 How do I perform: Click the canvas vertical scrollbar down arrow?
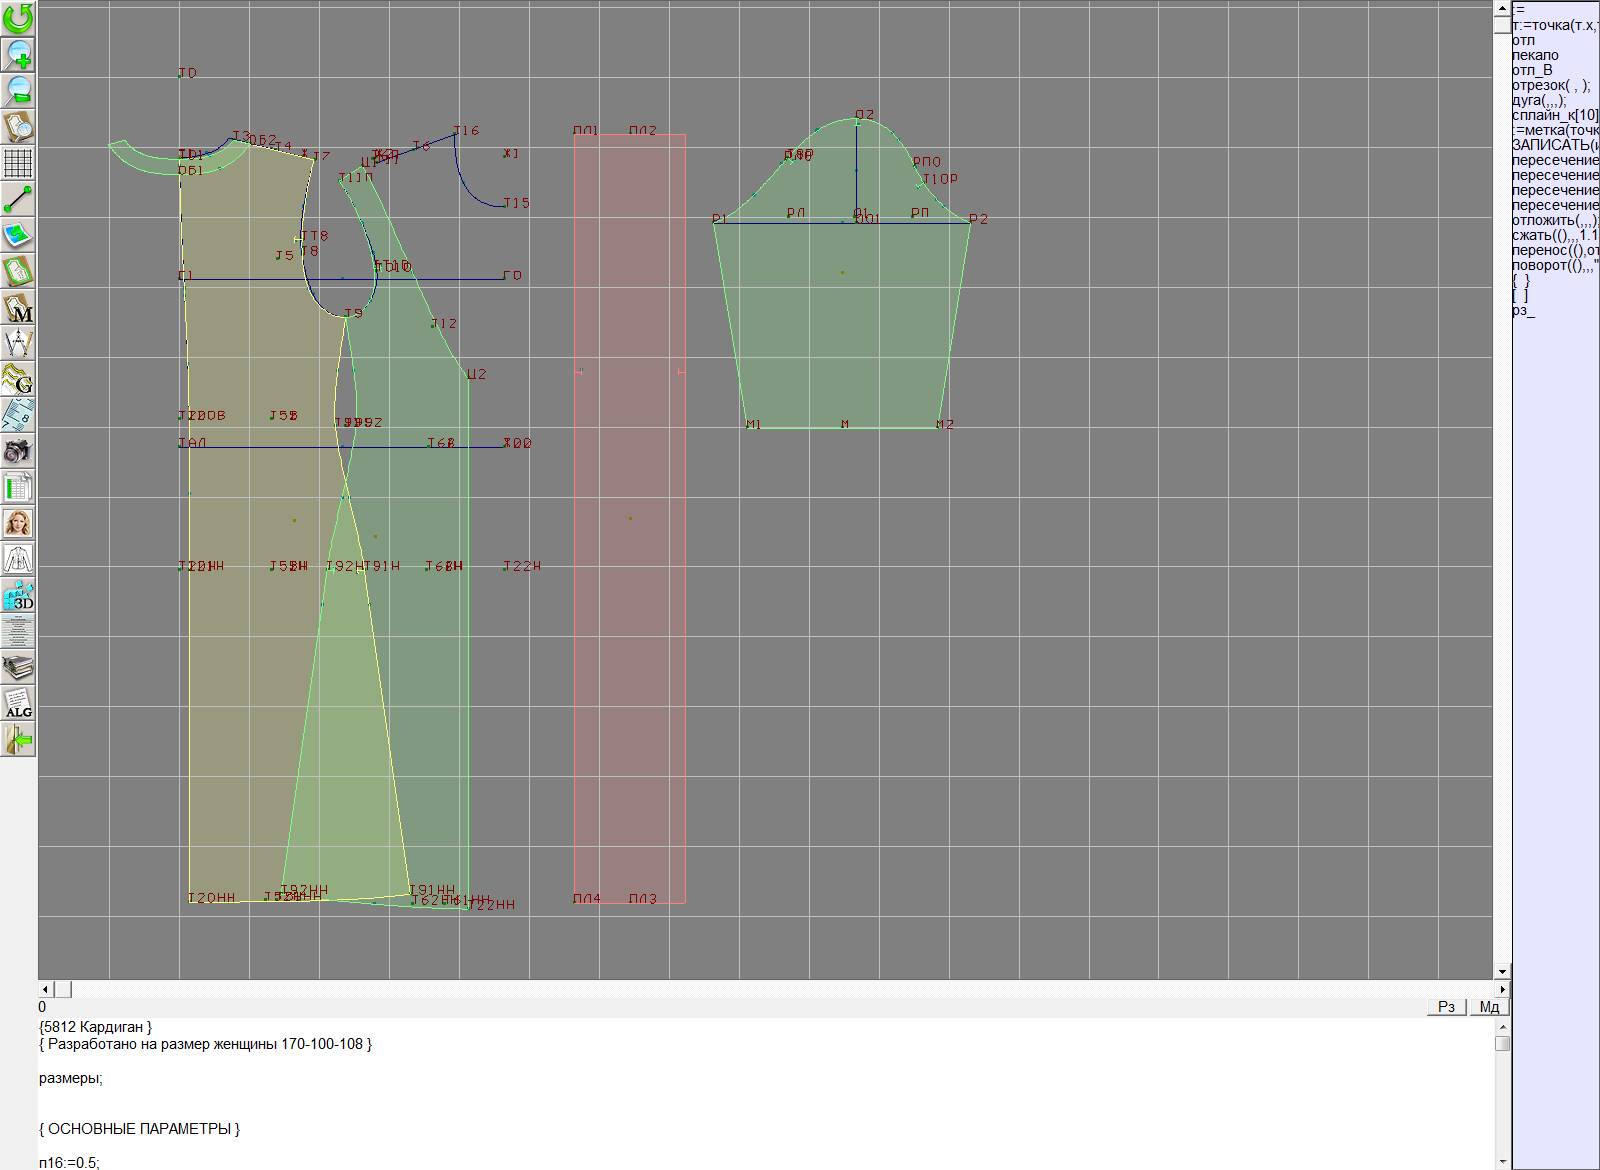click(x=1502, y=971)
